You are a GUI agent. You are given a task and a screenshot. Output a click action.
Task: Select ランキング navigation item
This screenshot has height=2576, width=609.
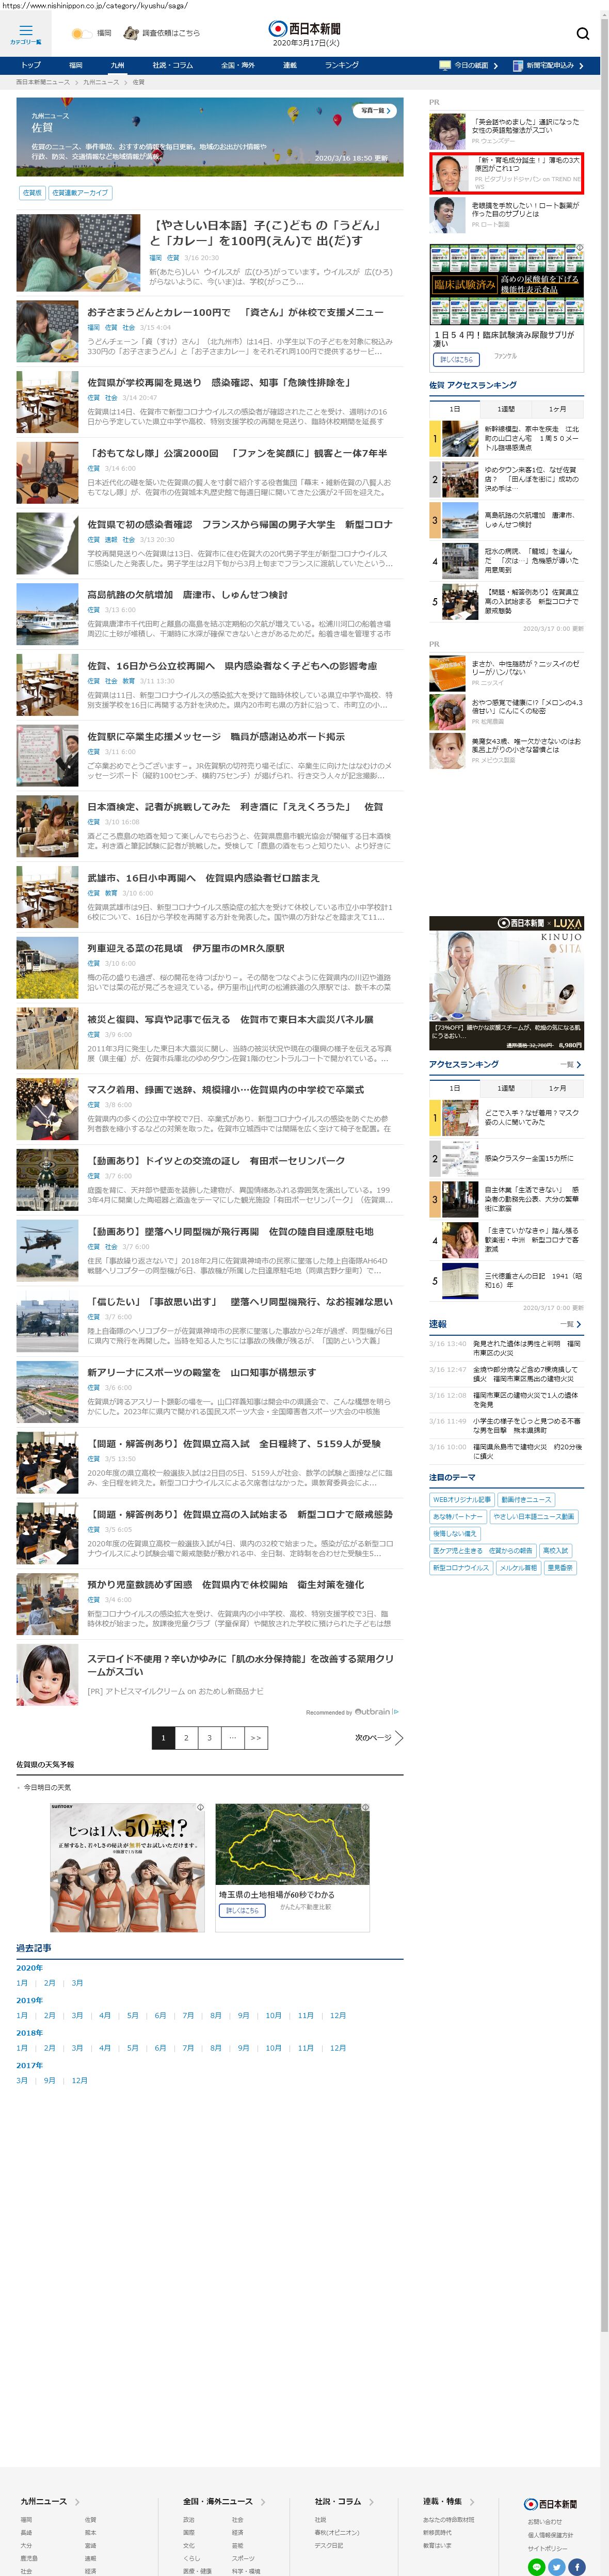[341, 65]
